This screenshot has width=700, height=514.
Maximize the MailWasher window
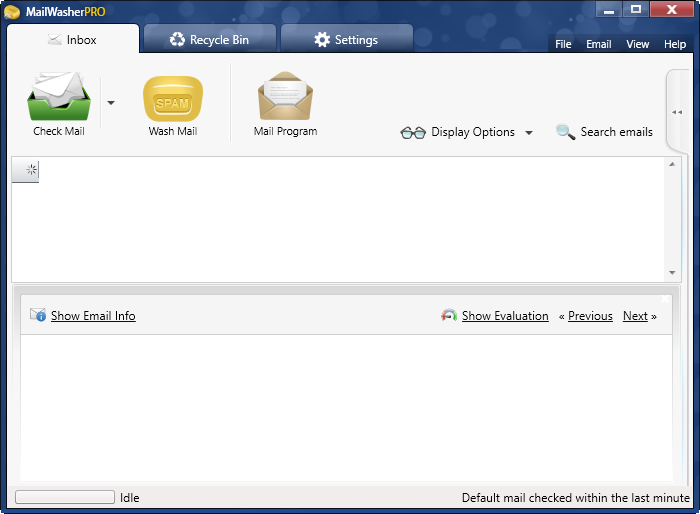pyautogui.click(x=636, y=9)
